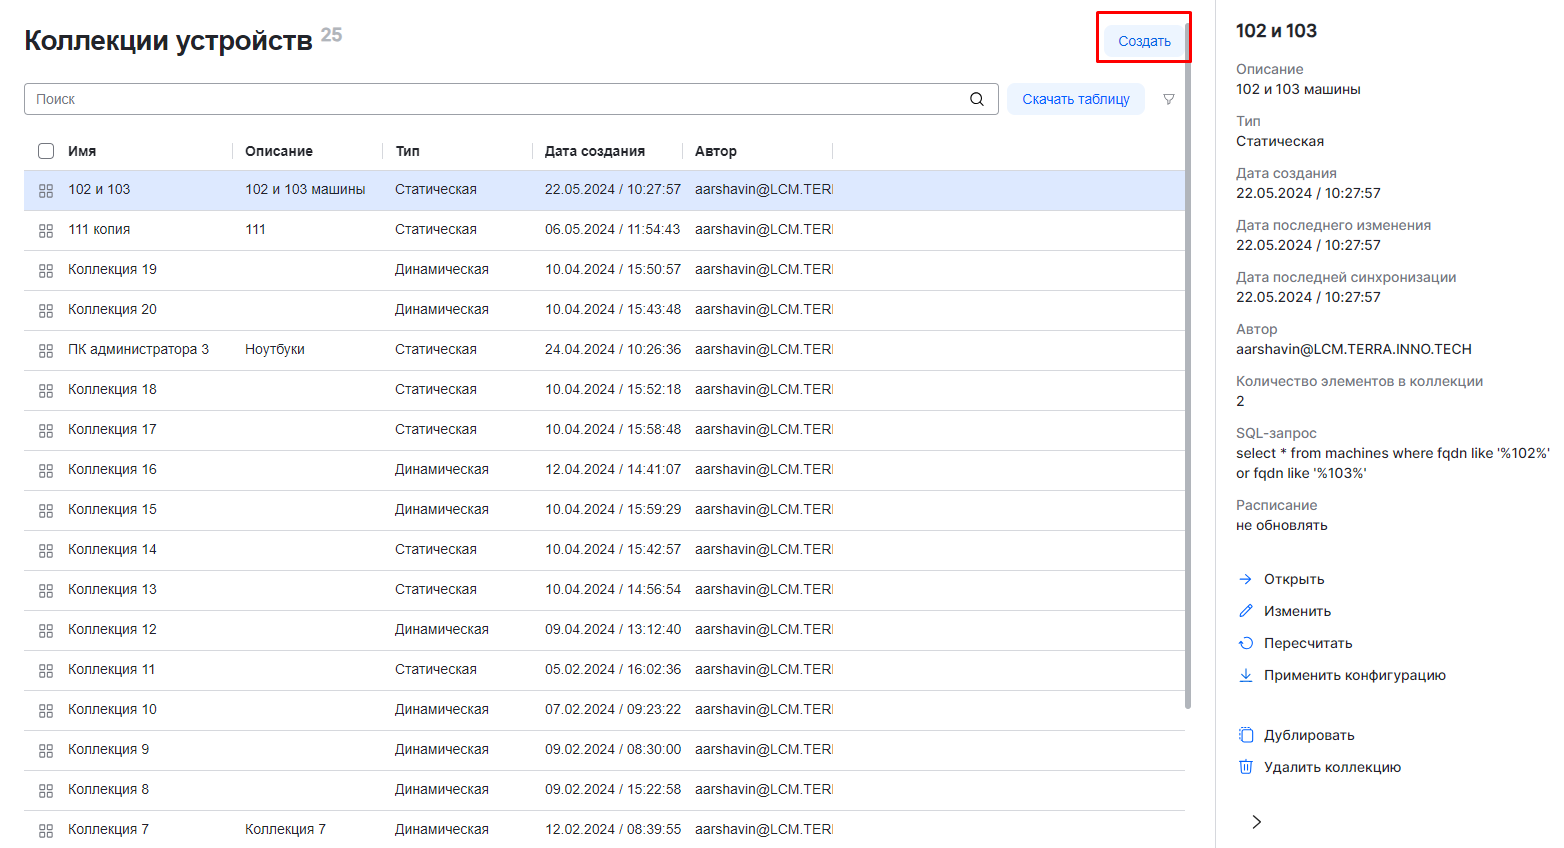This screenshot has height=848, width=1564.
Task: Click the grid icon for Коллекция 19
Action: point(46,270)
